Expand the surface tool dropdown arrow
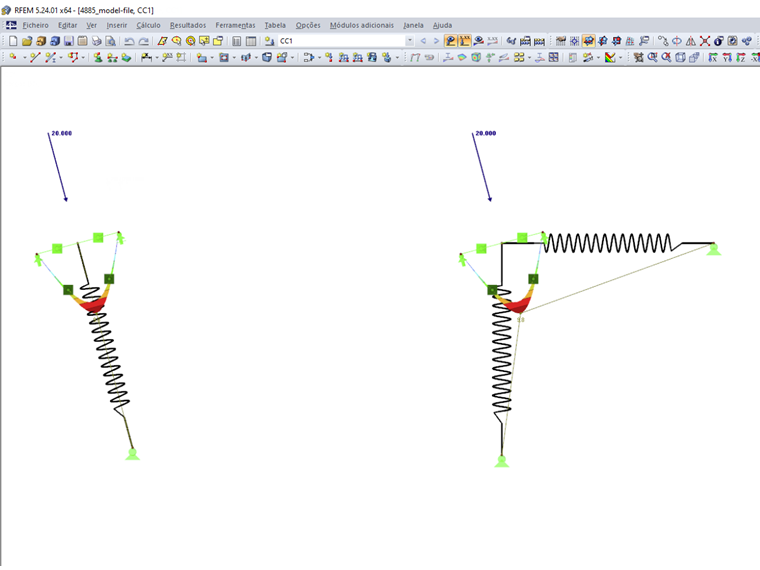This screenshot has width=760, height=570. click(212, 58)
